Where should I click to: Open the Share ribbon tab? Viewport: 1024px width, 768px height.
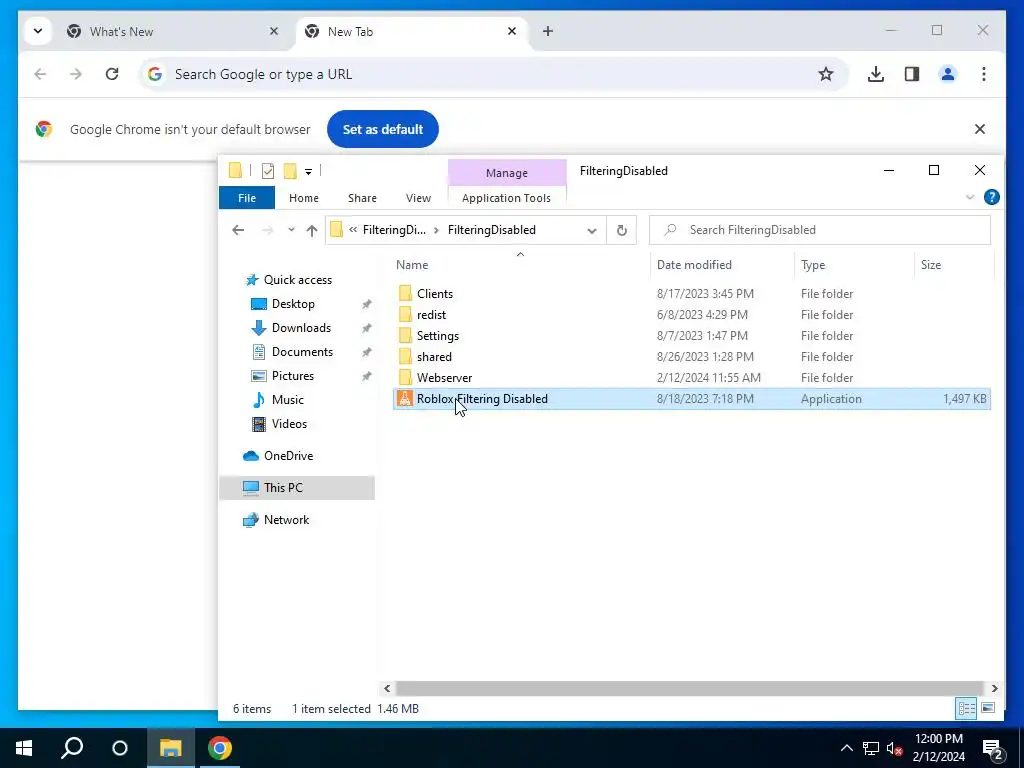(362, 198)
